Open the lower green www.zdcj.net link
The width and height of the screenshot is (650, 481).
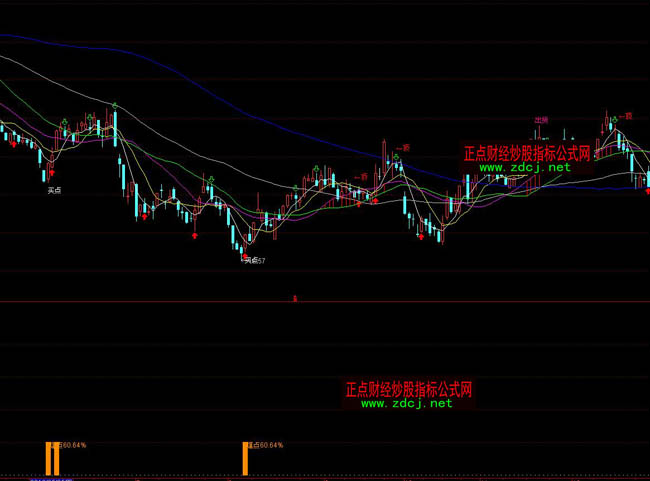[x=406, y=403]
